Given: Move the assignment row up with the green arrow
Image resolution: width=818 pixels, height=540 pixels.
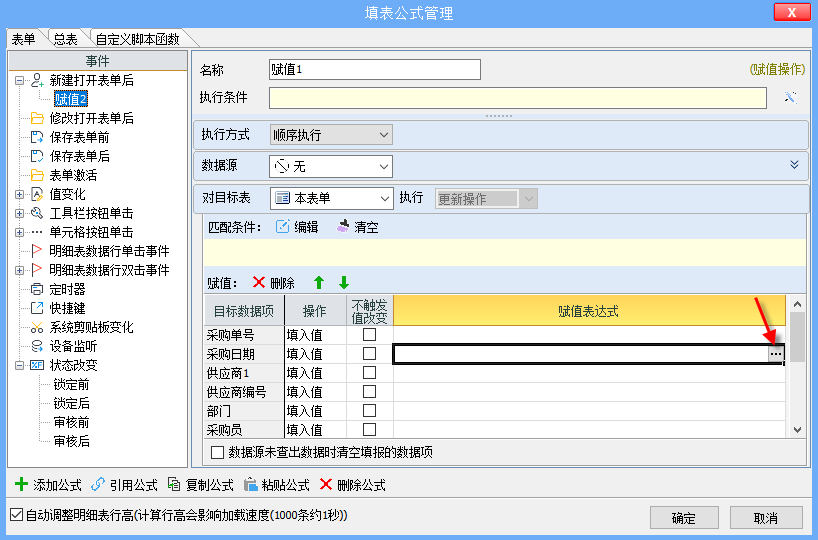Looking at the screenshot, I should (319, 283).
